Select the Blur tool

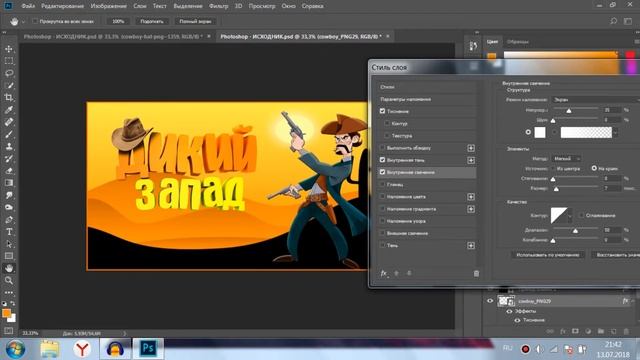click(9, 195)
